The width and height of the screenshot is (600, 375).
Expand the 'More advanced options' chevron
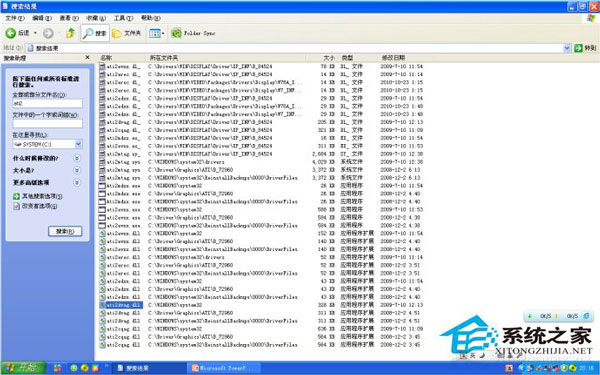(x=77, y=183)
